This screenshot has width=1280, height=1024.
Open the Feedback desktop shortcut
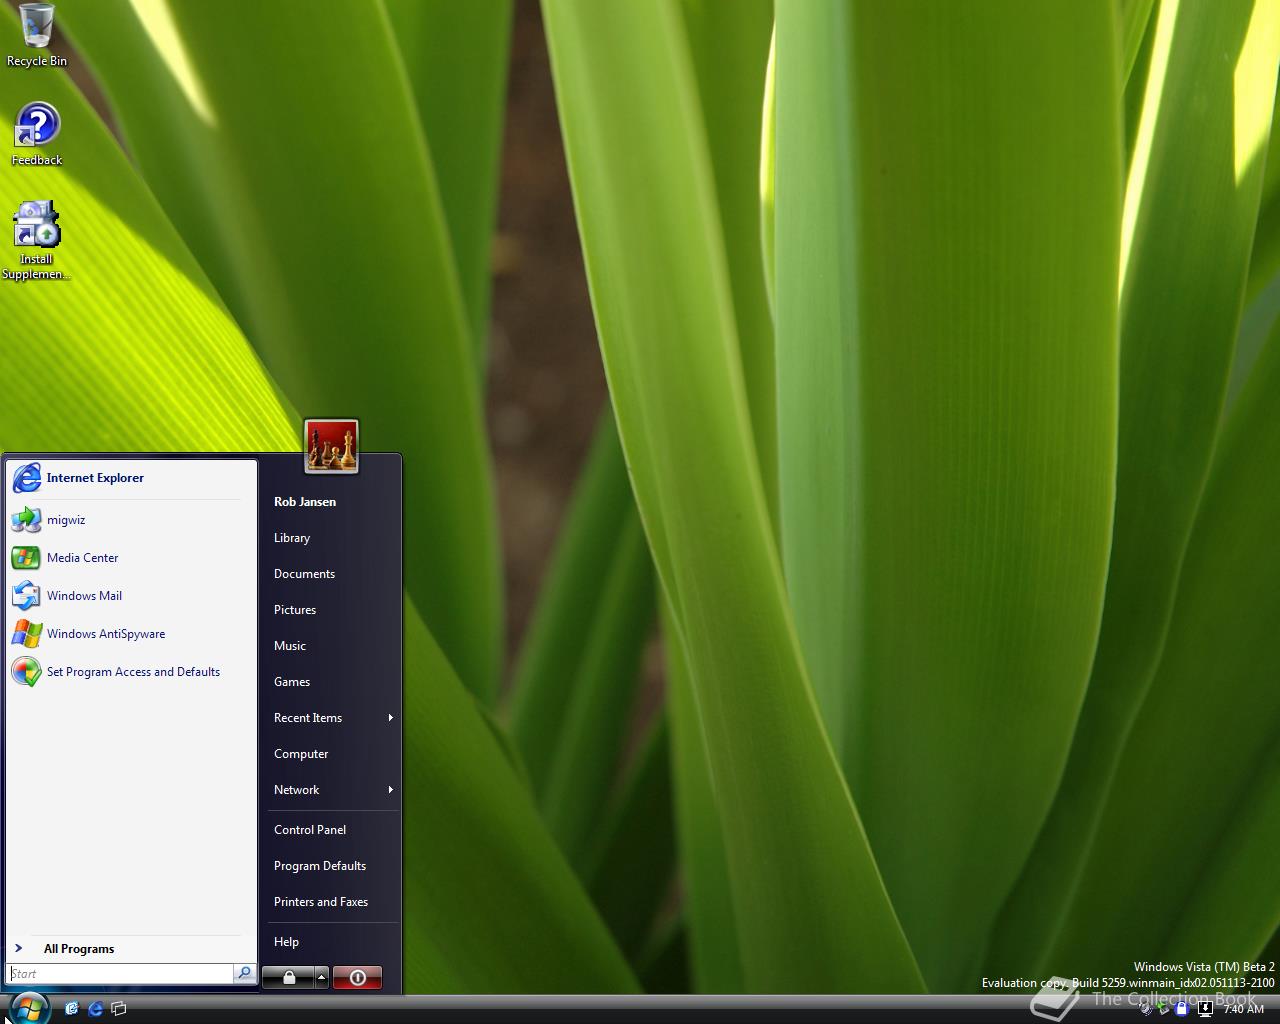click(x=37, y=134)
